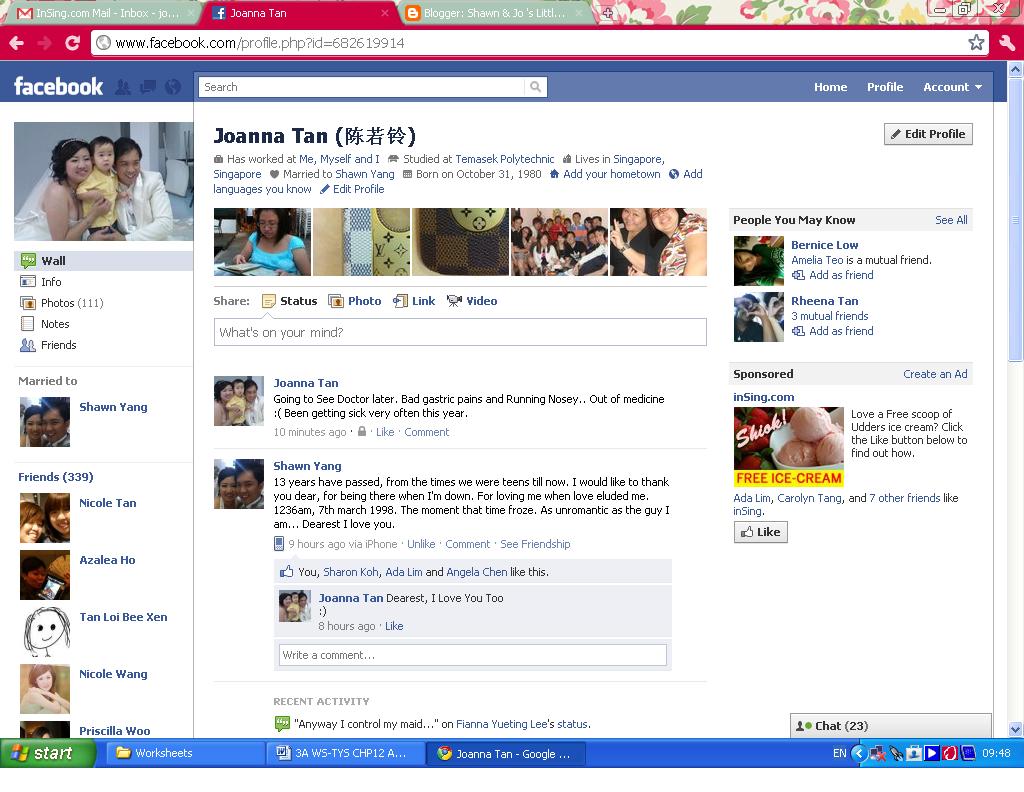Image resolution: width=1024 pixels, height=792 pixels.
Task: Click the privacy lock icon on post
Action: tap(362, 432)
